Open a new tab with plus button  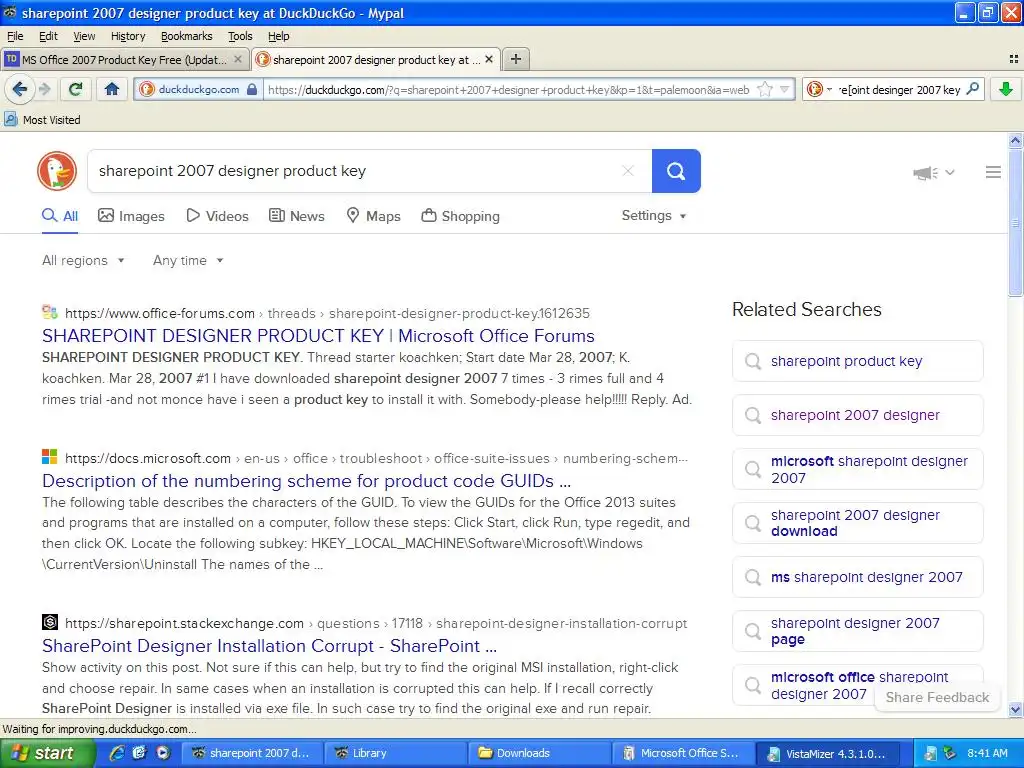click(x=515, y=59)
